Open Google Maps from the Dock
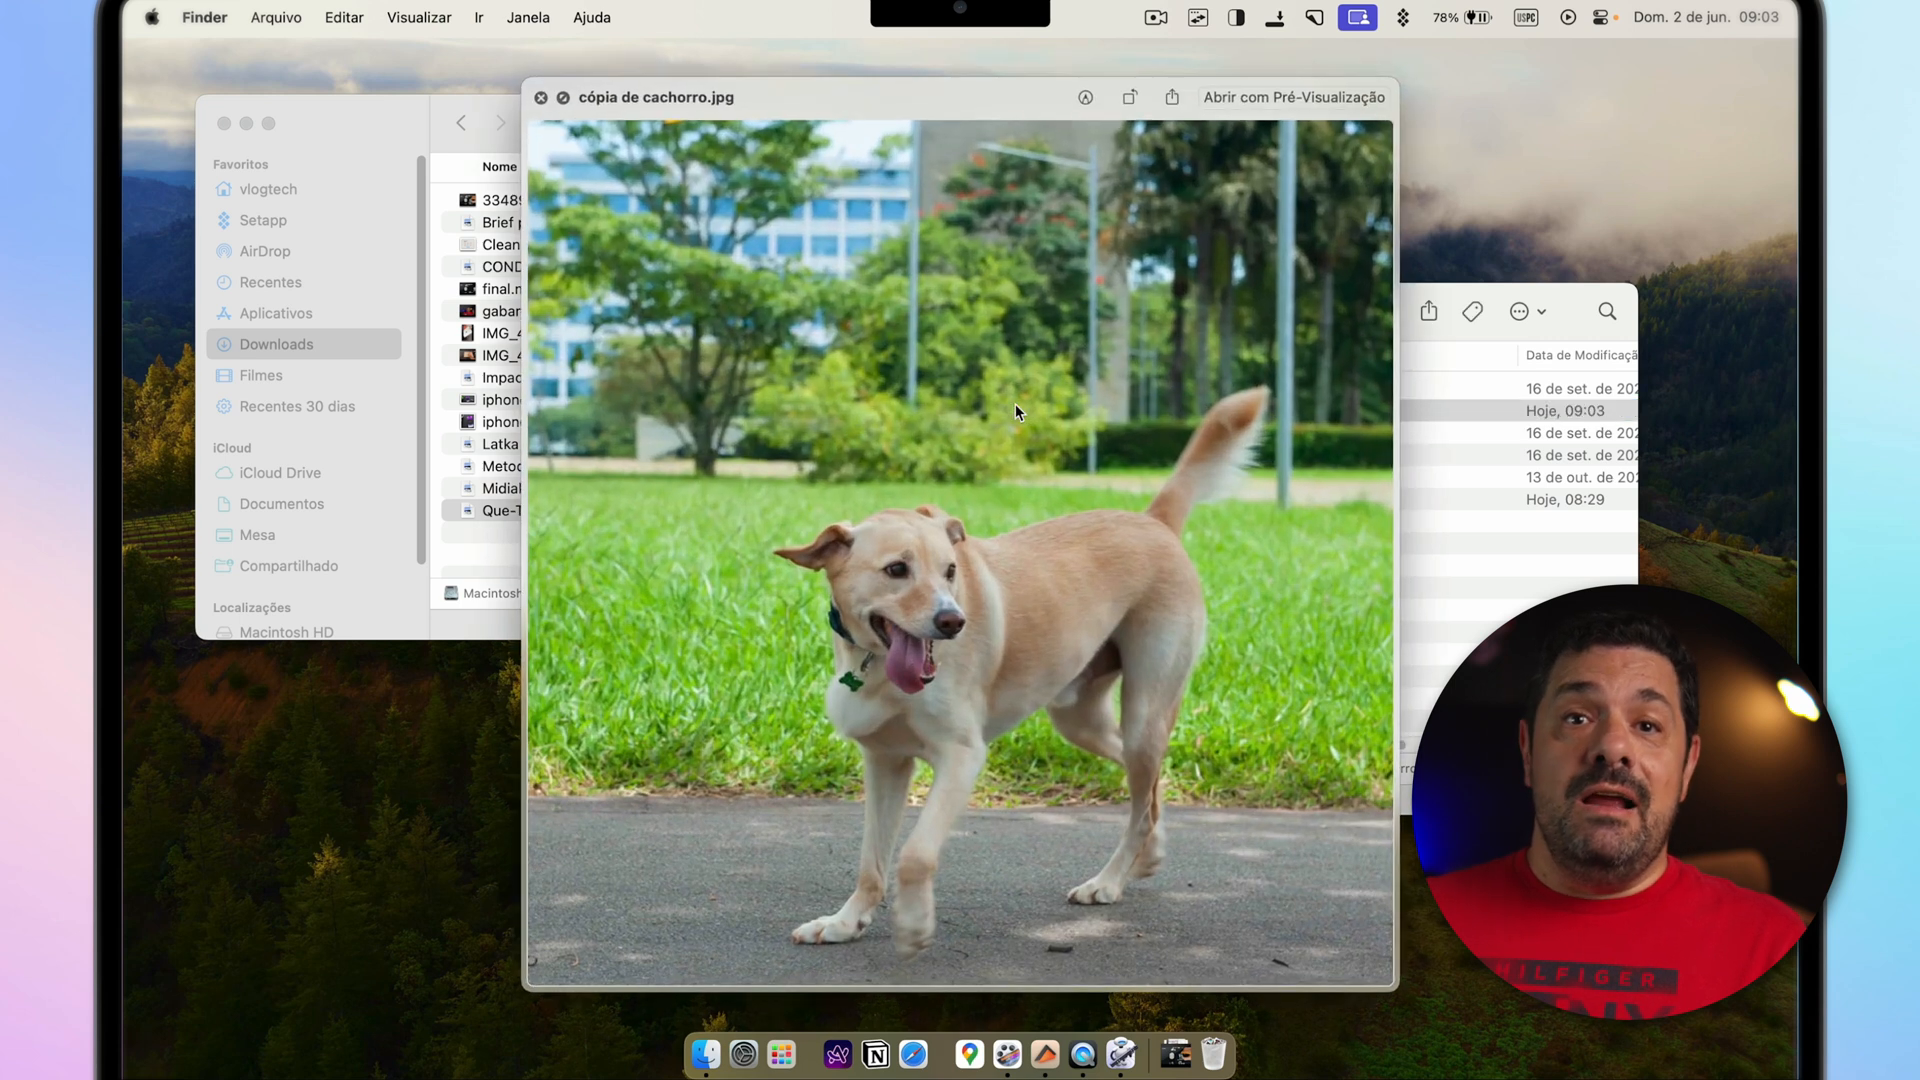 [x=969, y=1054]
